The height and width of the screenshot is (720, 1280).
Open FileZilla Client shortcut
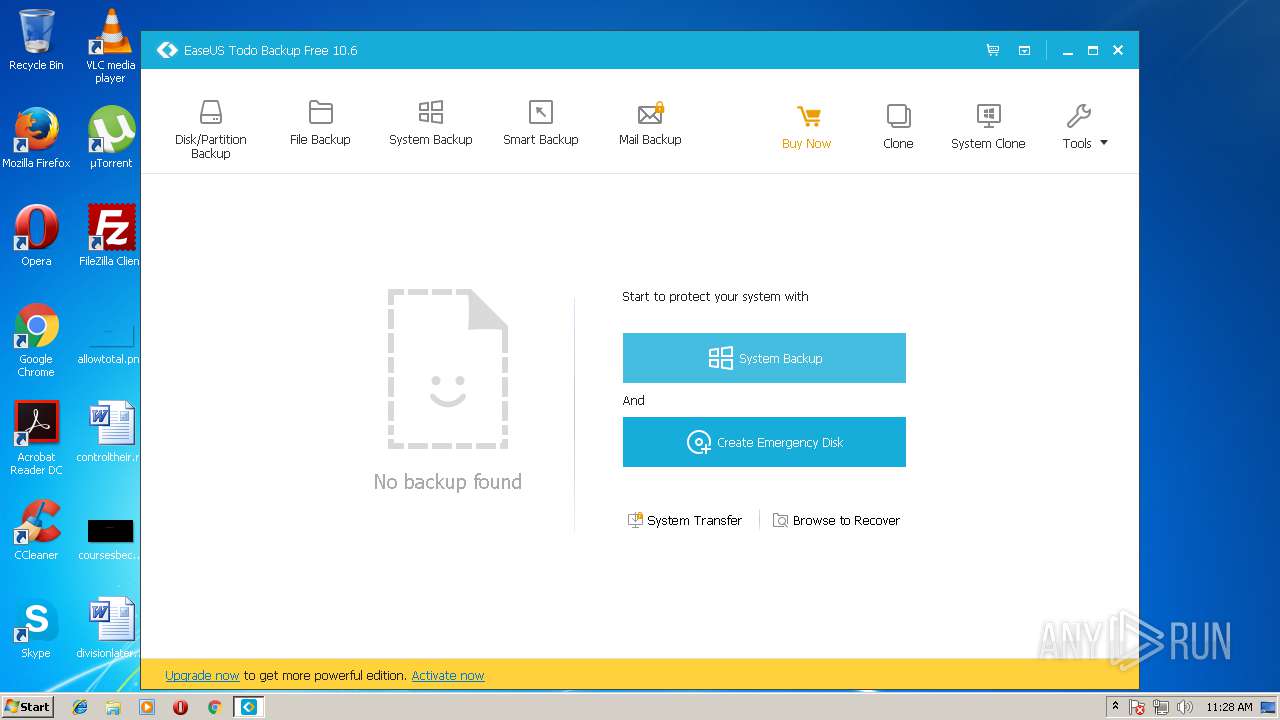pyautogui.click(x=110, y=236)
